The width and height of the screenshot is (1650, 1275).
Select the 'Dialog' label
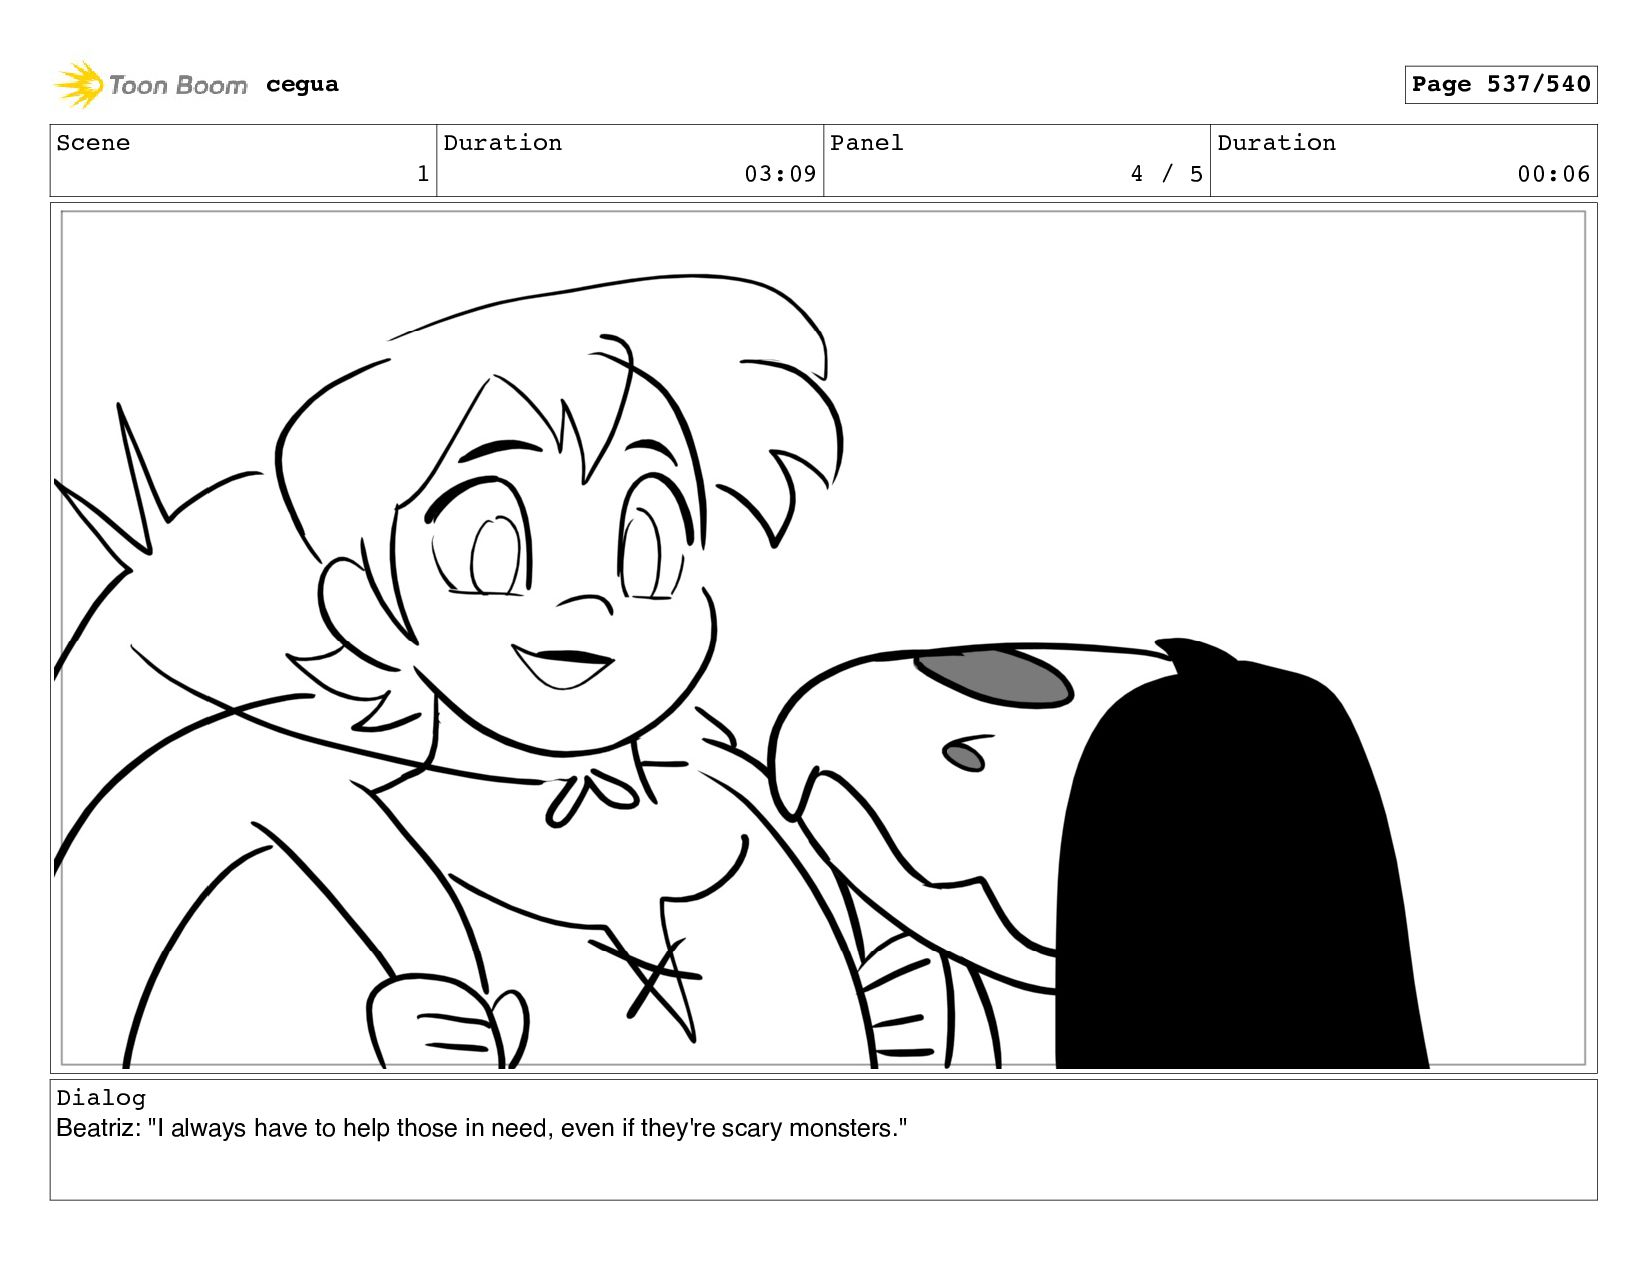[101, 1098]
